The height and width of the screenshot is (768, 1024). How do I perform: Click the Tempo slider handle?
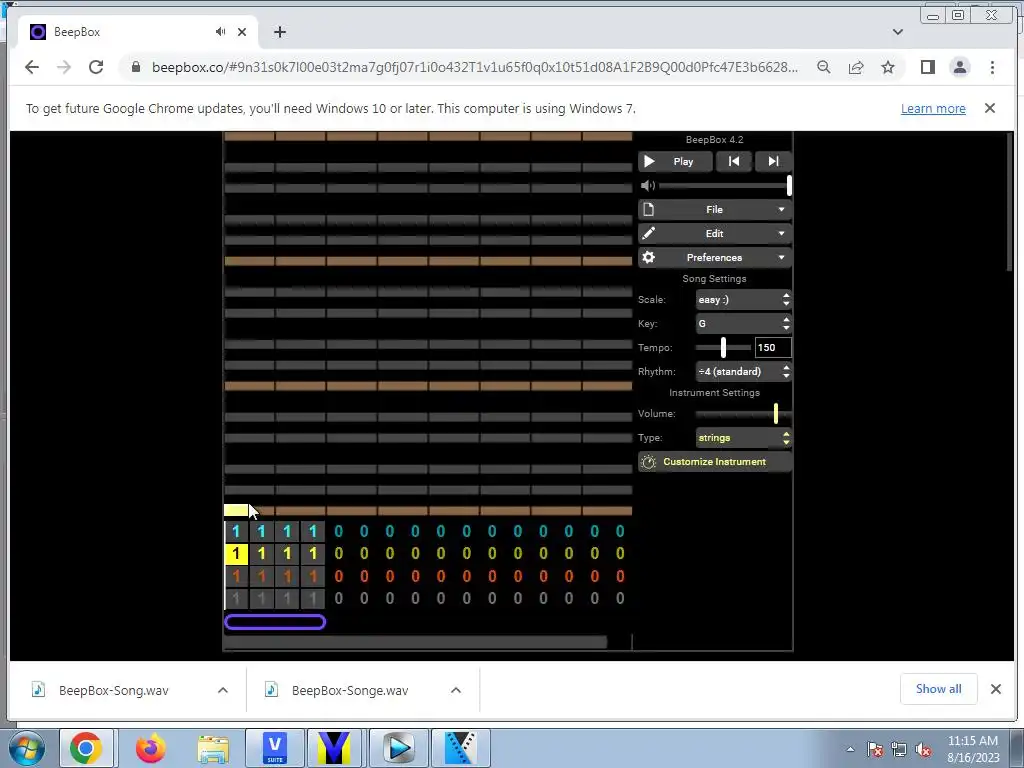click(x=723, y=347)
